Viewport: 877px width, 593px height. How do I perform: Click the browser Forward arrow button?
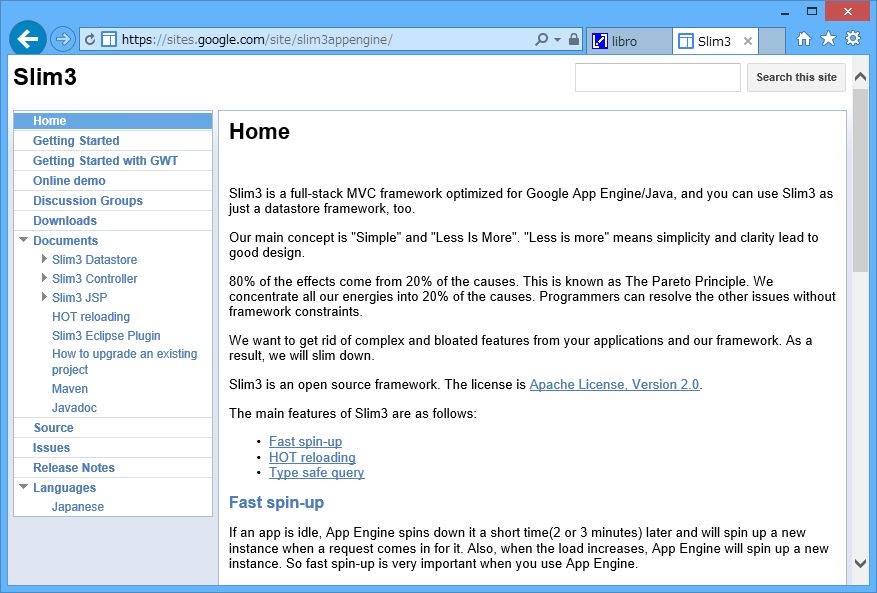pyautogui.click(x=62, y=39)
